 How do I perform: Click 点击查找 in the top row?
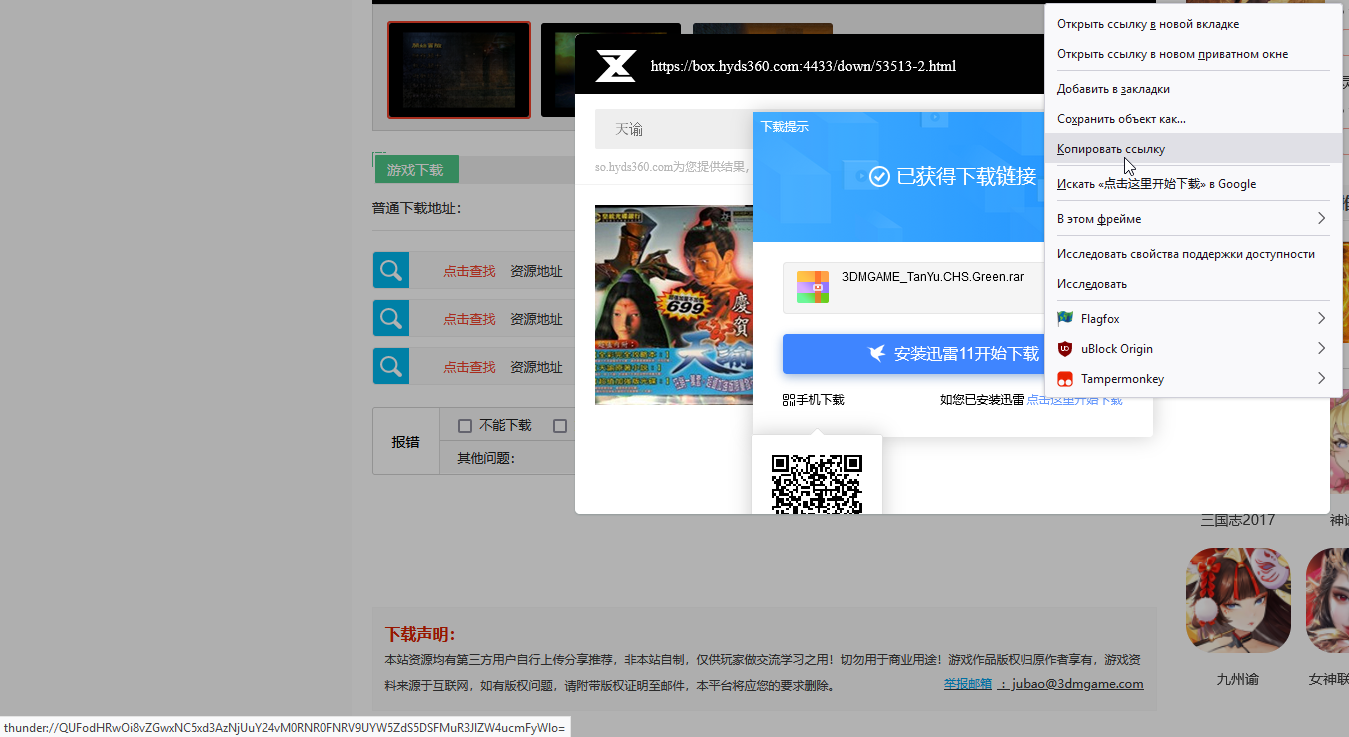point(470,271)
